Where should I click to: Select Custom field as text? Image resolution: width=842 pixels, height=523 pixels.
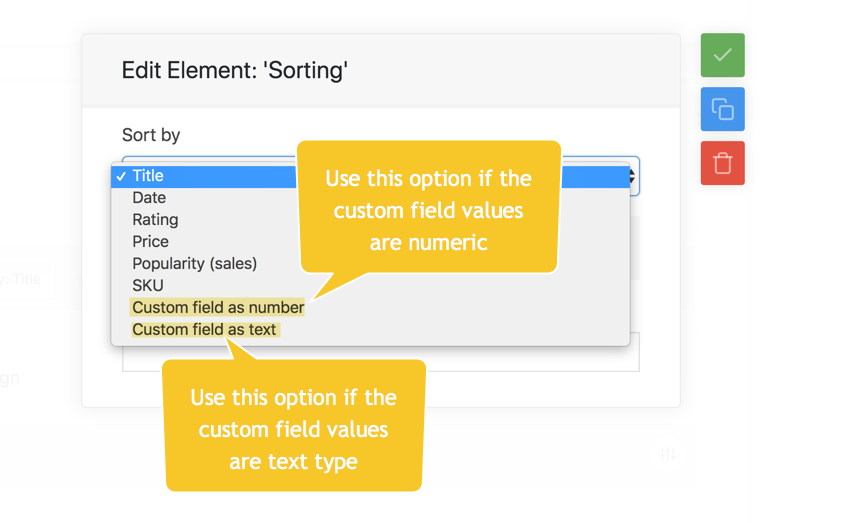(x=204, y=330)
